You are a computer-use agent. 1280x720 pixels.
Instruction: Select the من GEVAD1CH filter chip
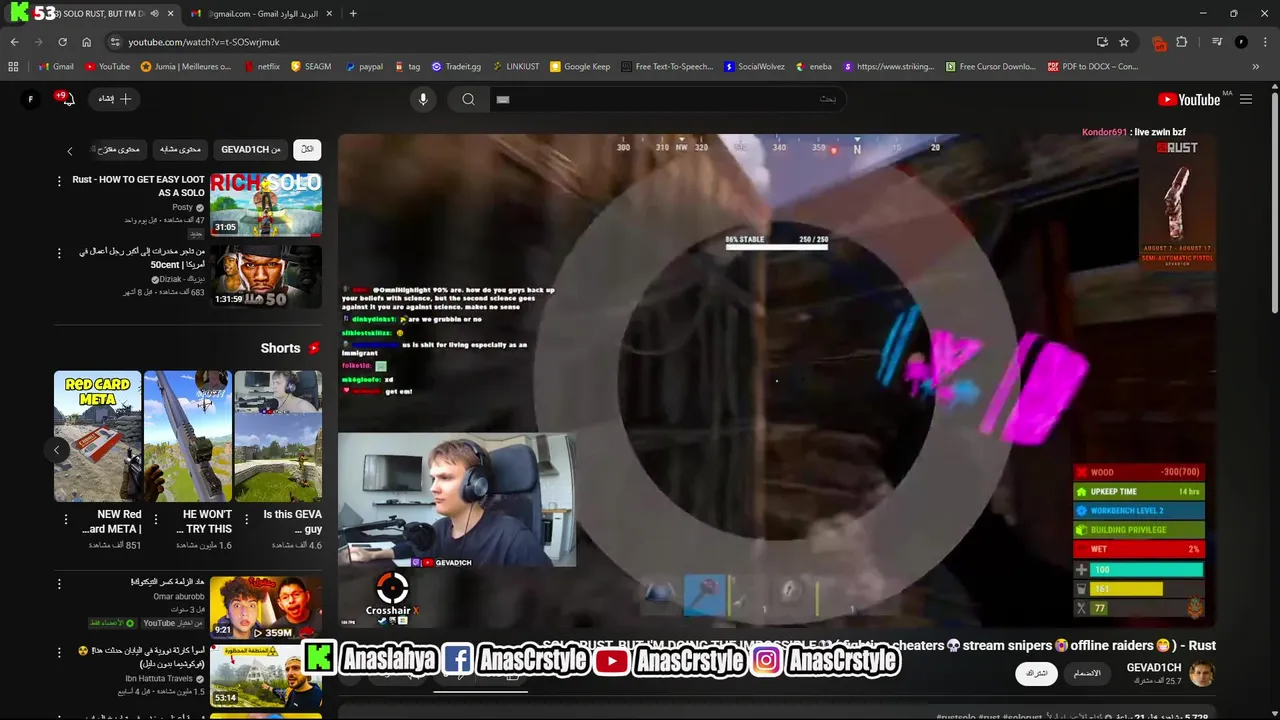[x=251, y=149]
